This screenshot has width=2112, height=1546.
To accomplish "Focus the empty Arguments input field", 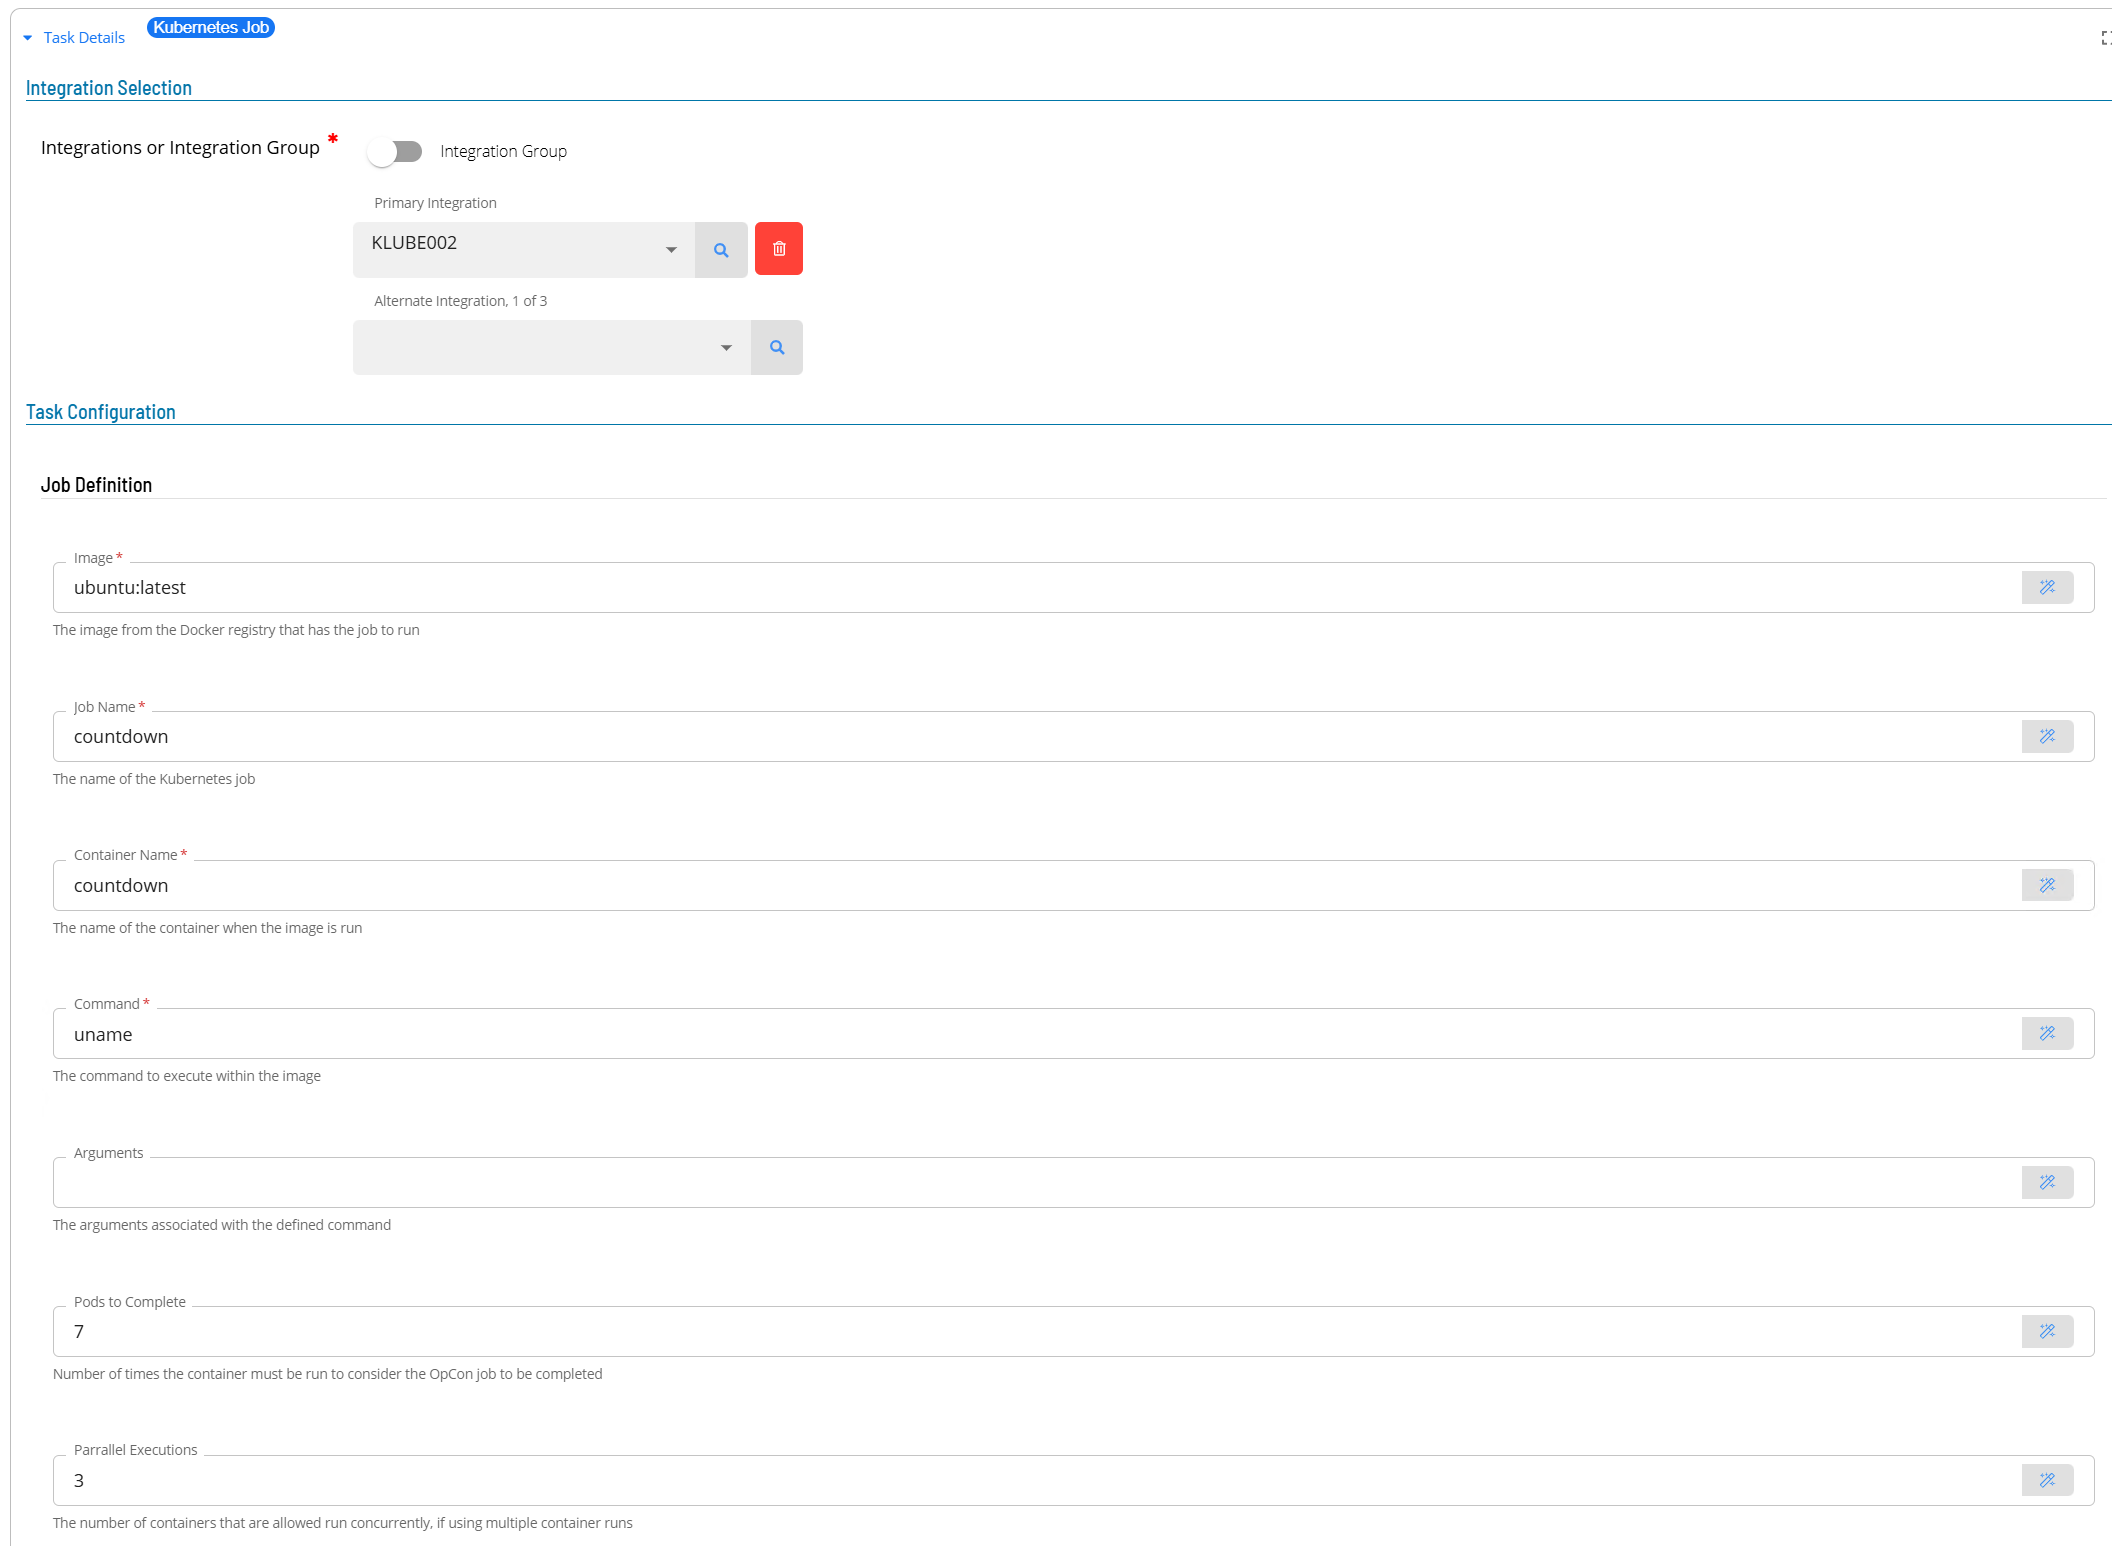I will (1000, 1183).
